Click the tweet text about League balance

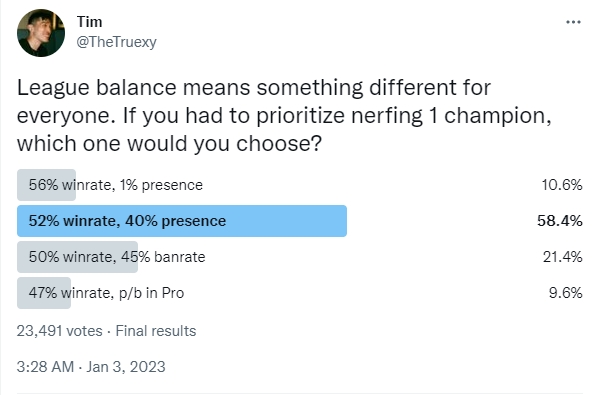point(284,115)
